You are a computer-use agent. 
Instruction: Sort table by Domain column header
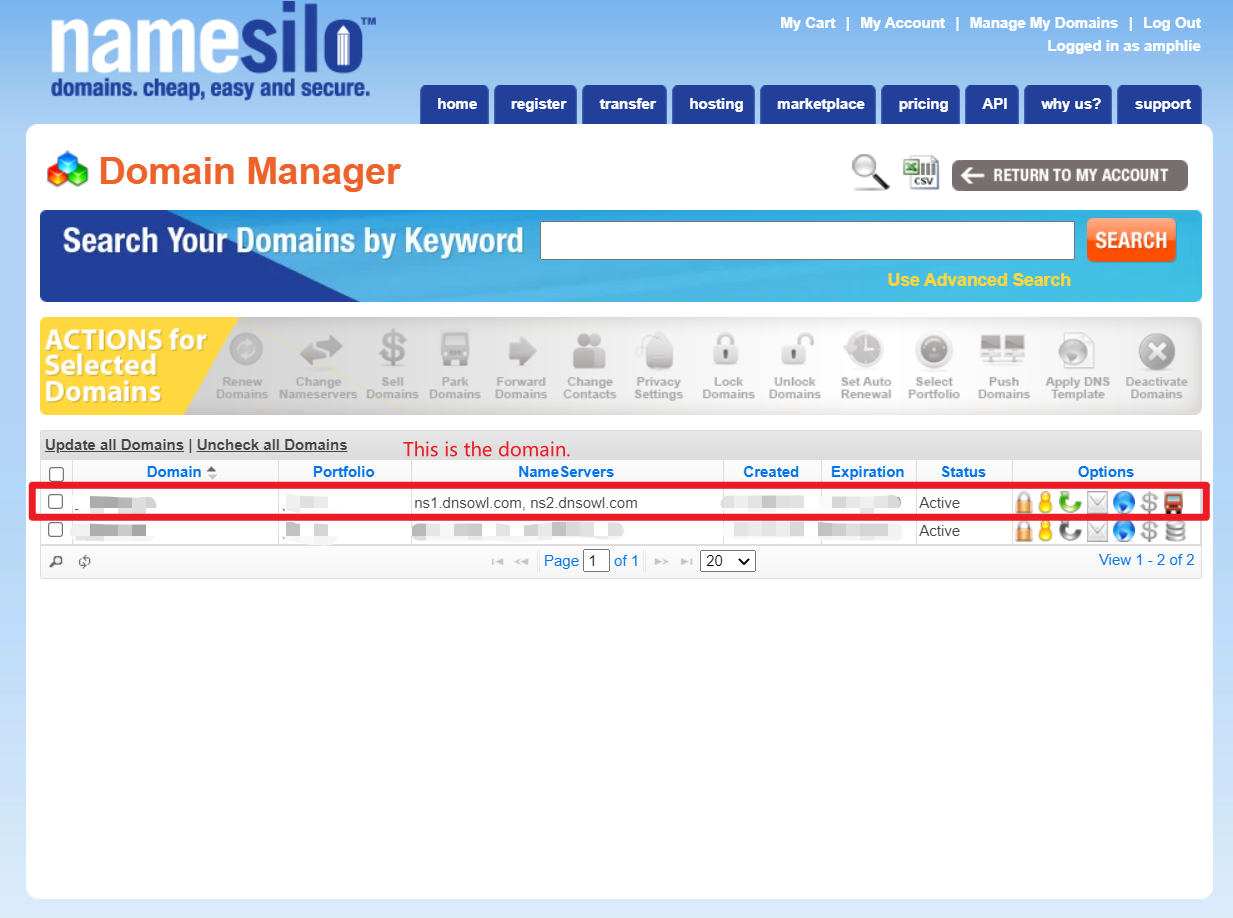tap(174, 472)
